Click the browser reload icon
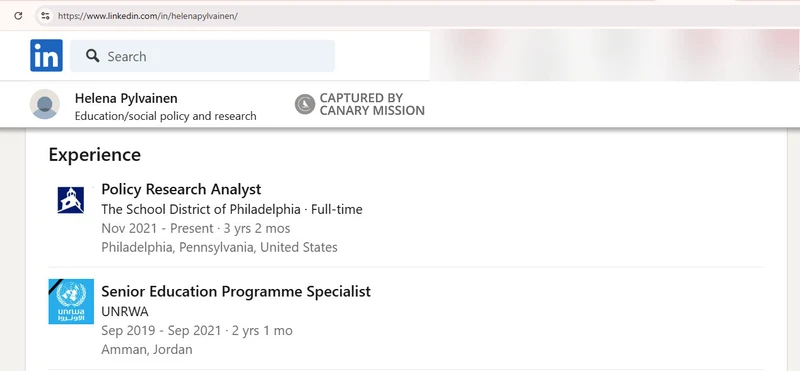800x371 pixels. 18,16
